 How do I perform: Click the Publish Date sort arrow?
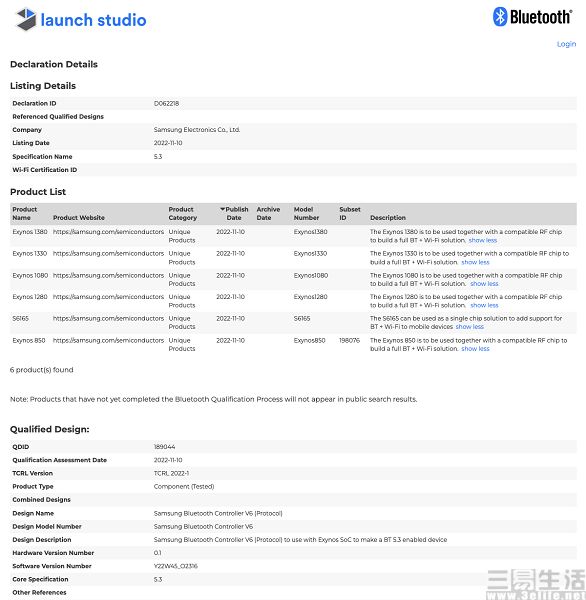click(222, 209)
